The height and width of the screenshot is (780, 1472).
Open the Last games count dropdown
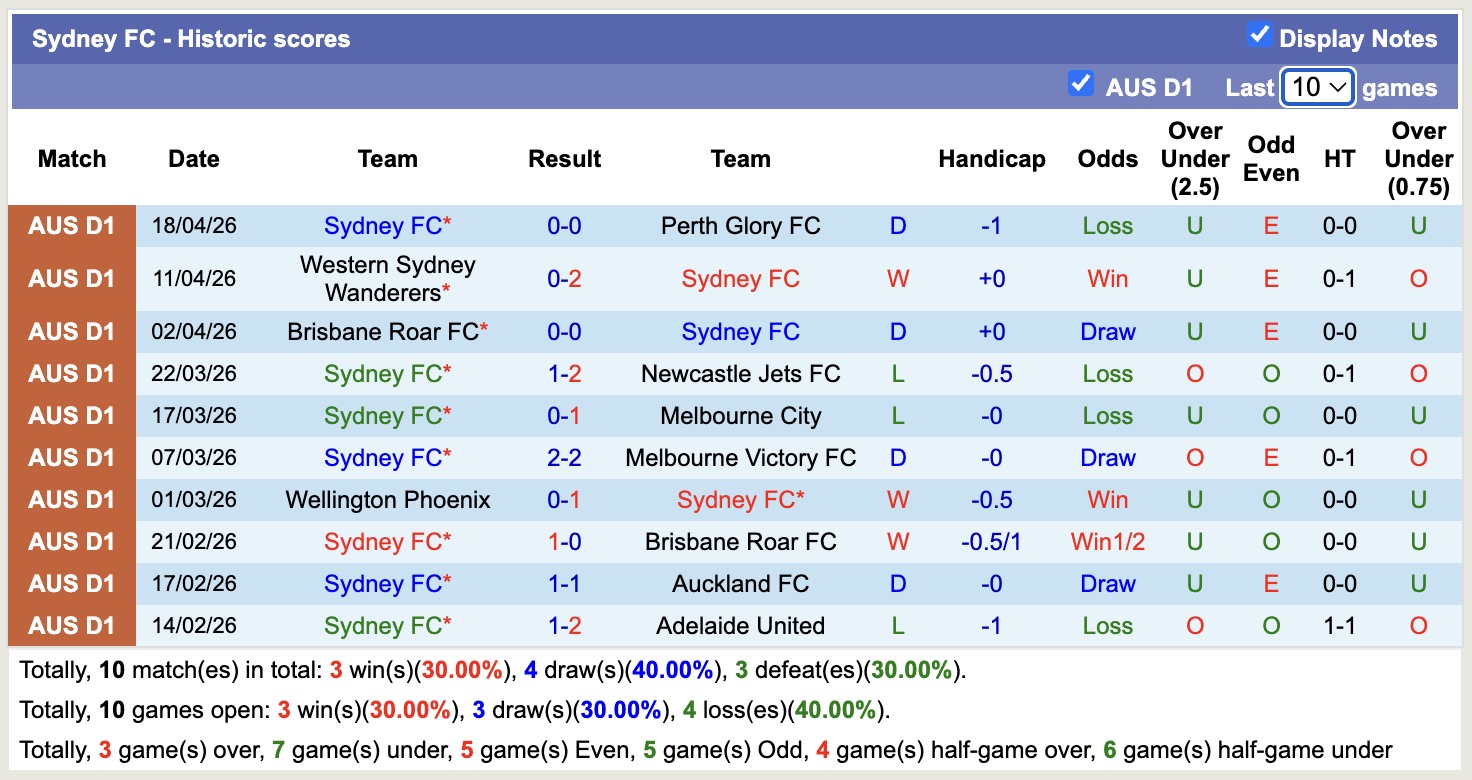pyautogui.click(x=1318, y=87)
